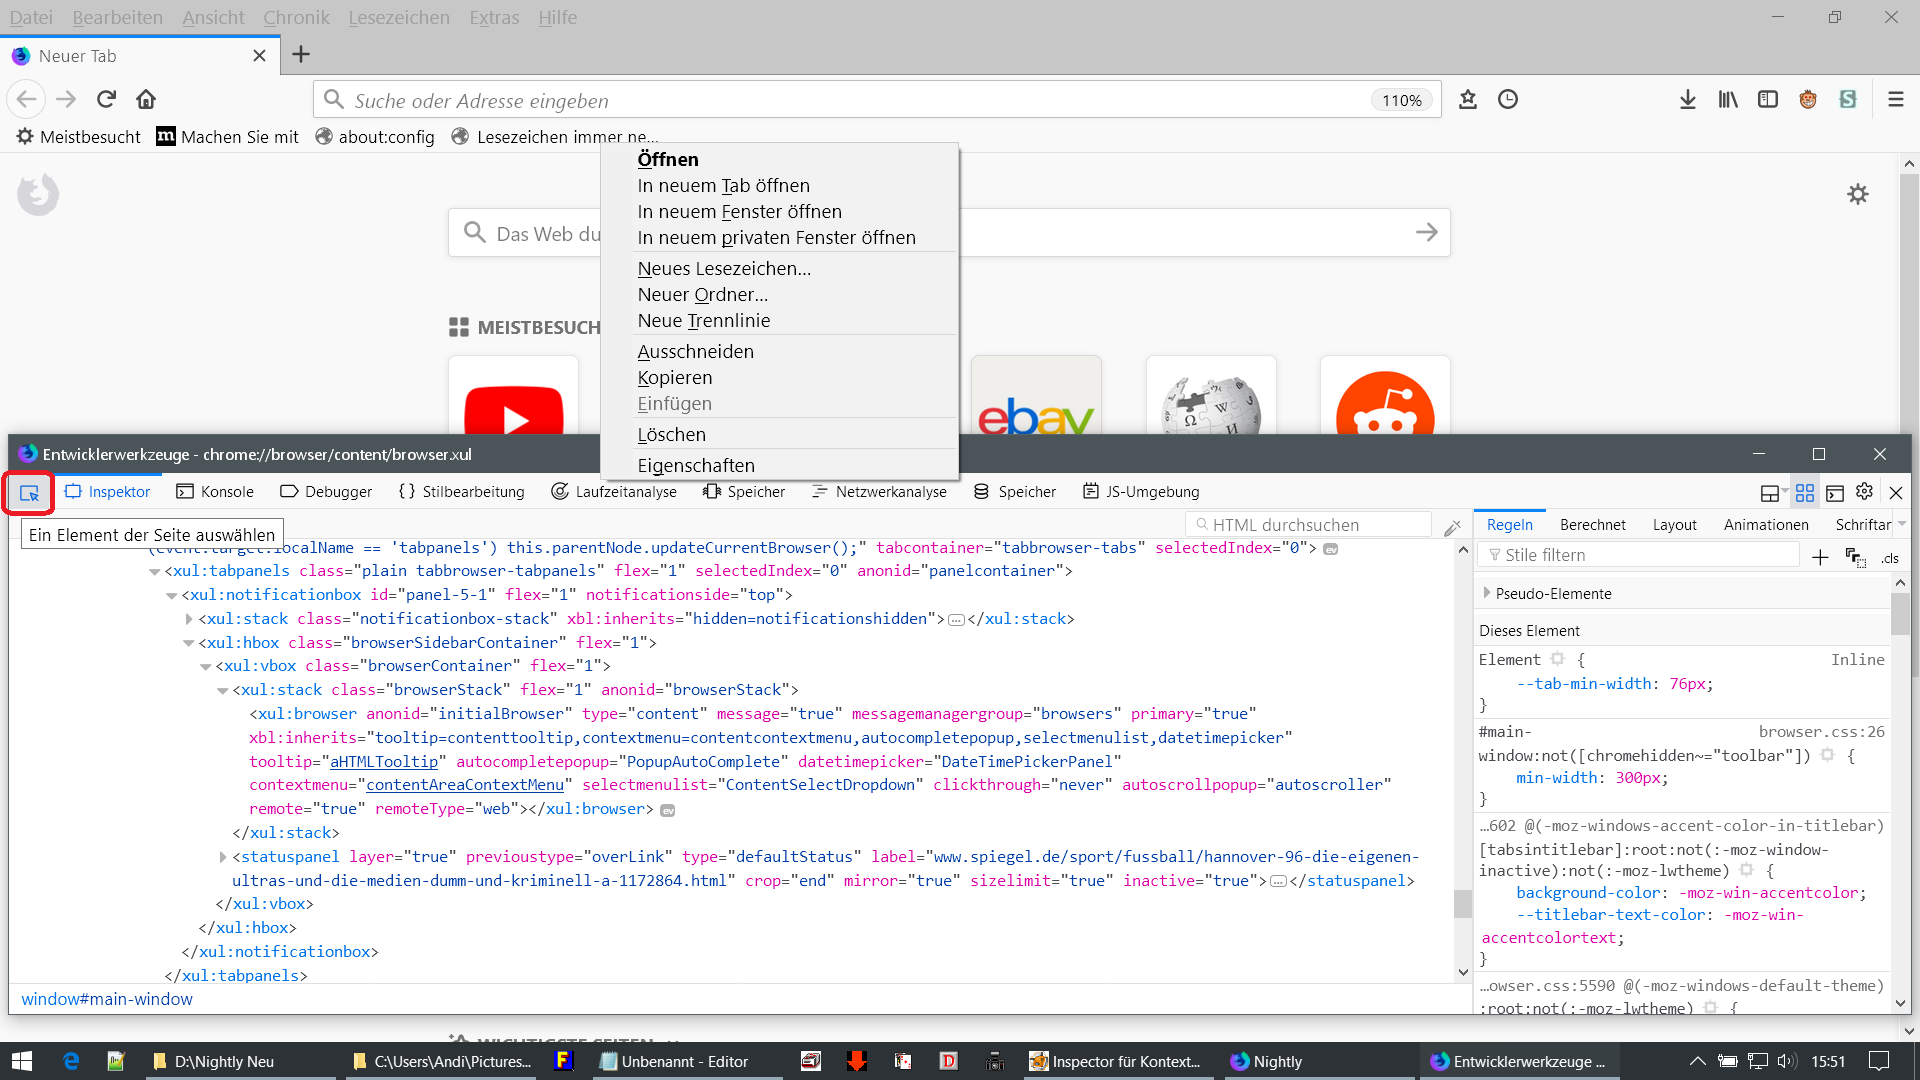The height and width of the screenshot is (1080, 1920).
Task: Switch to the Berechnet tab
Action: [x=1592, y=524]
